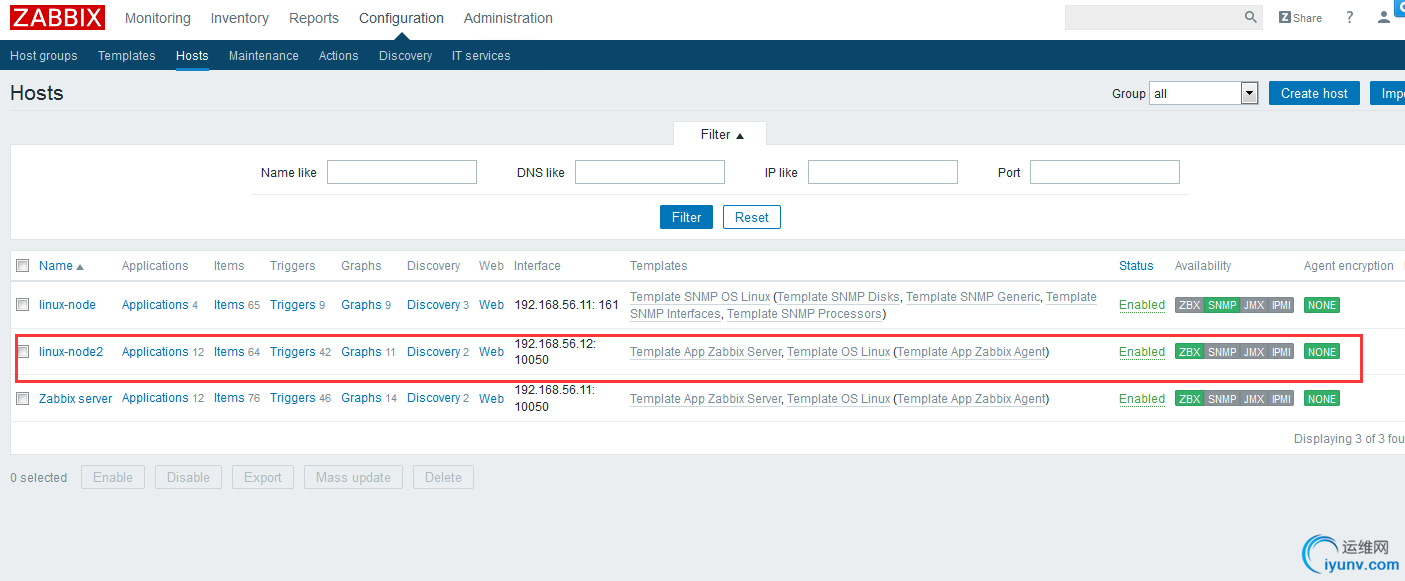Open the Monitoring menu
This screenshot has height=581, width=1405.
click(158, 18)
